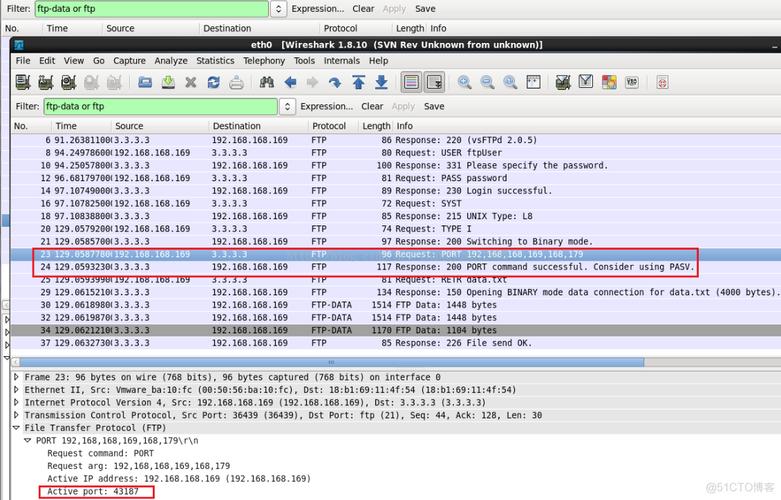The width and height of the screenshot is (781, 500).
Task: Open the Edit menu
Action: click(47, 61)
